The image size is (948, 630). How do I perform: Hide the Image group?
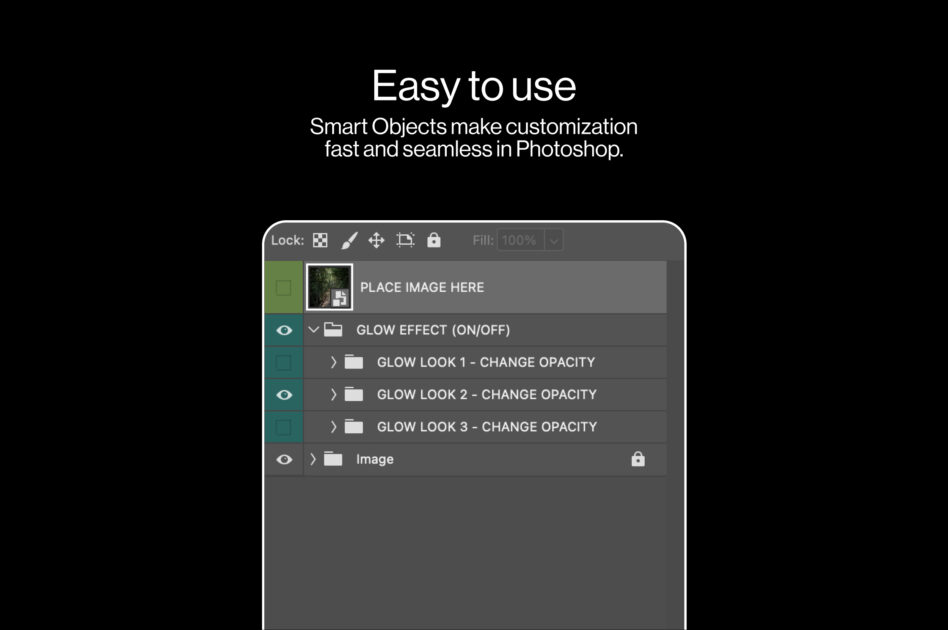pos(284,460)
